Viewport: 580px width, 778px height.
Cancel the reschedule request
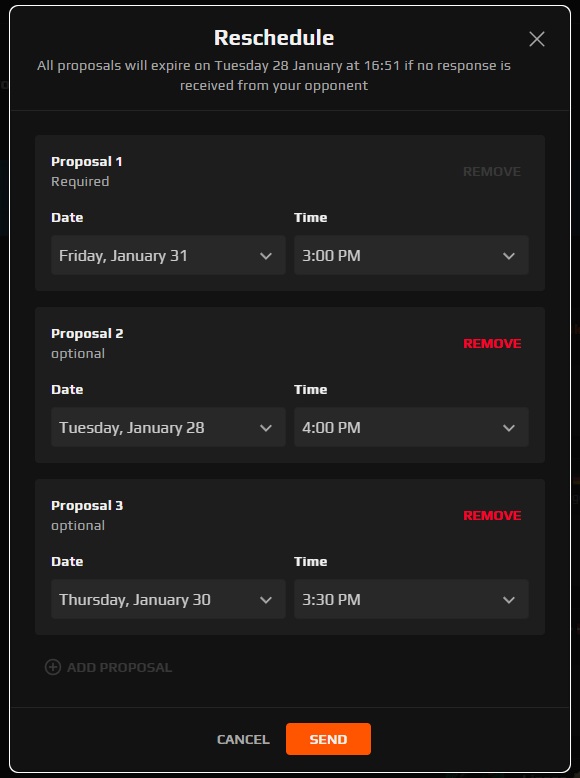(x=243, y=739)
